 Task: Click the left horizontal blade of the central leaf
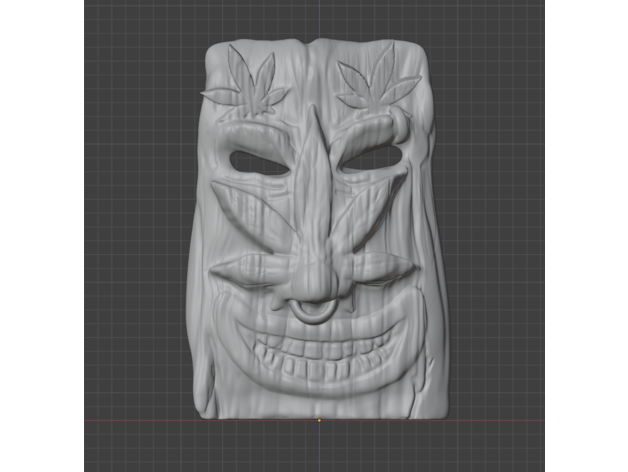coord(245,267)
